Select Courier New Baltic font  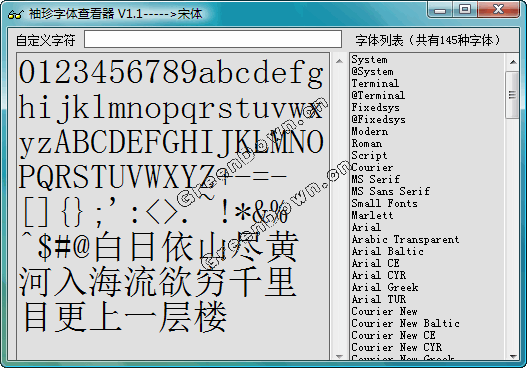[x=405, y=323]
